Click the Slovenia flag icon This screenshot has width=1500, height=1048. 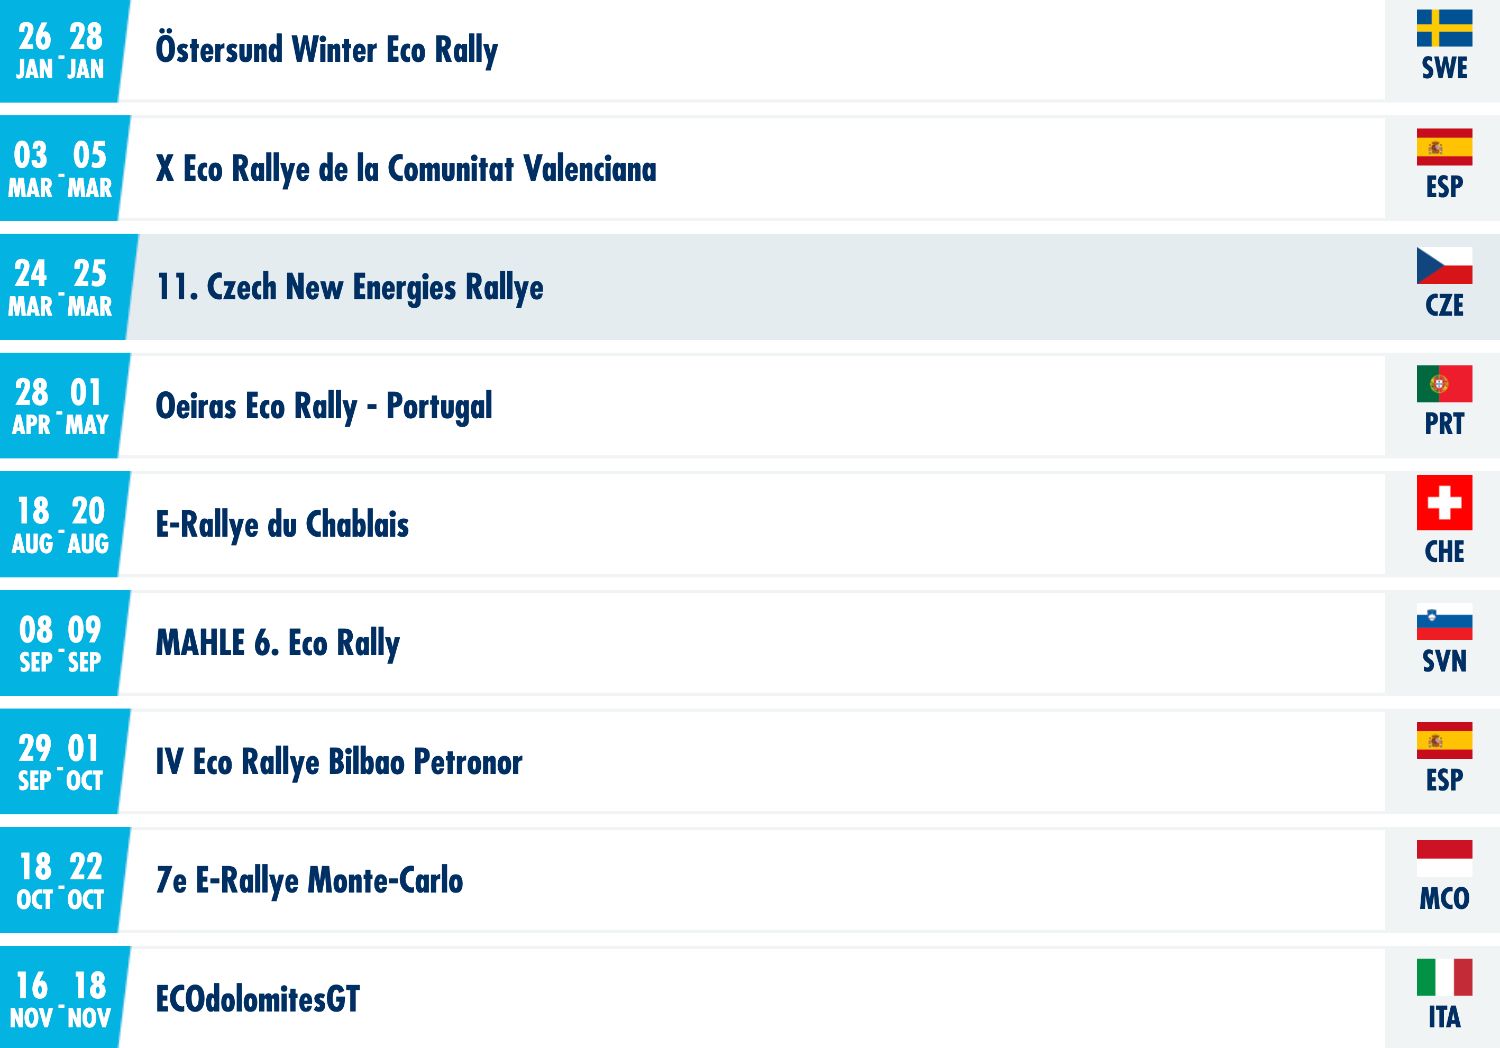[1444, 622]
